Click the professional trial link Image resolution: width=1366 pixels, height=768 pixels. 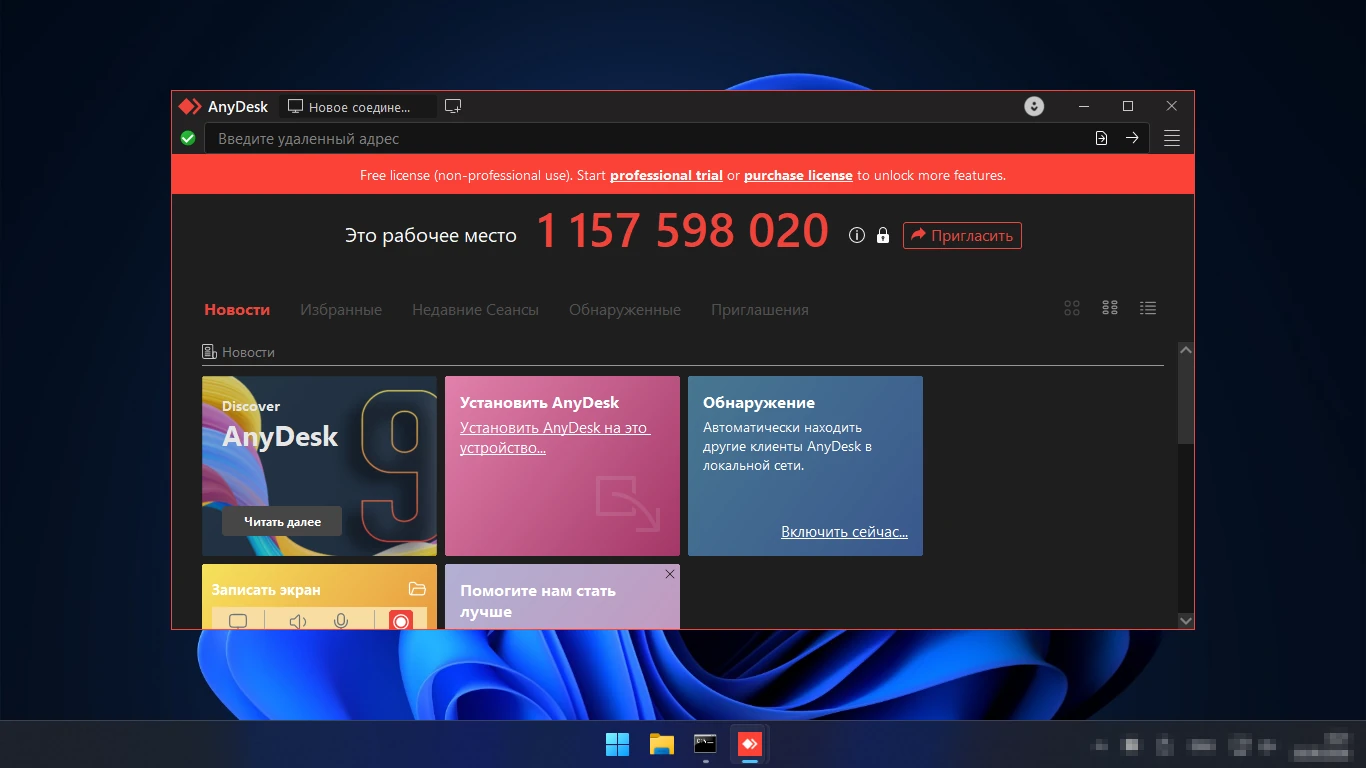(666, 175)
